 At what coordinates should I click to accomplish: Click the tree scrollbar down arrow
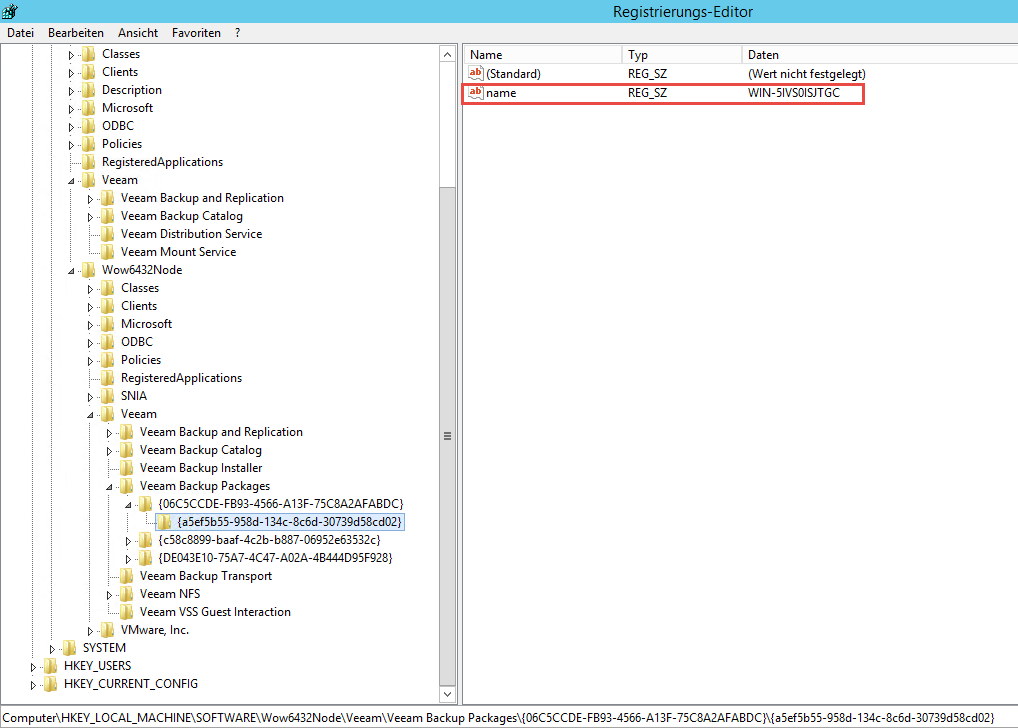pyautogui.click(x=447, y=694)
